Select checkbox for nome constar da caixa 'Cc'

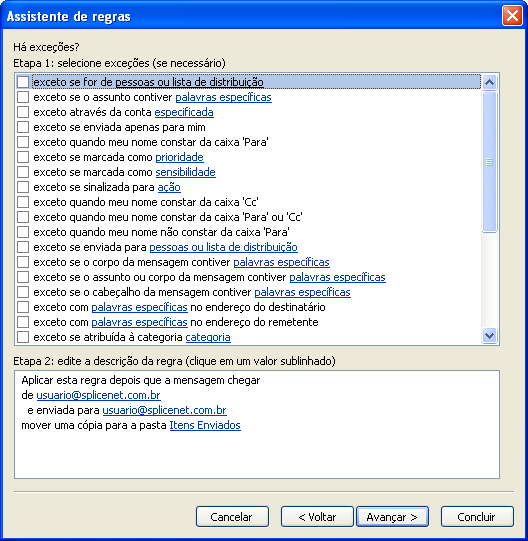pos(23,202)
